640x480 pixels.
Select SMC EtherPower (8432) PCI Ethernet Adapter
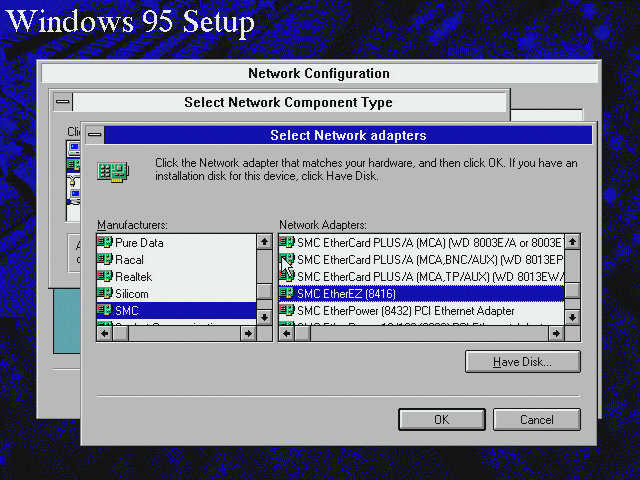tap(422, 311)
